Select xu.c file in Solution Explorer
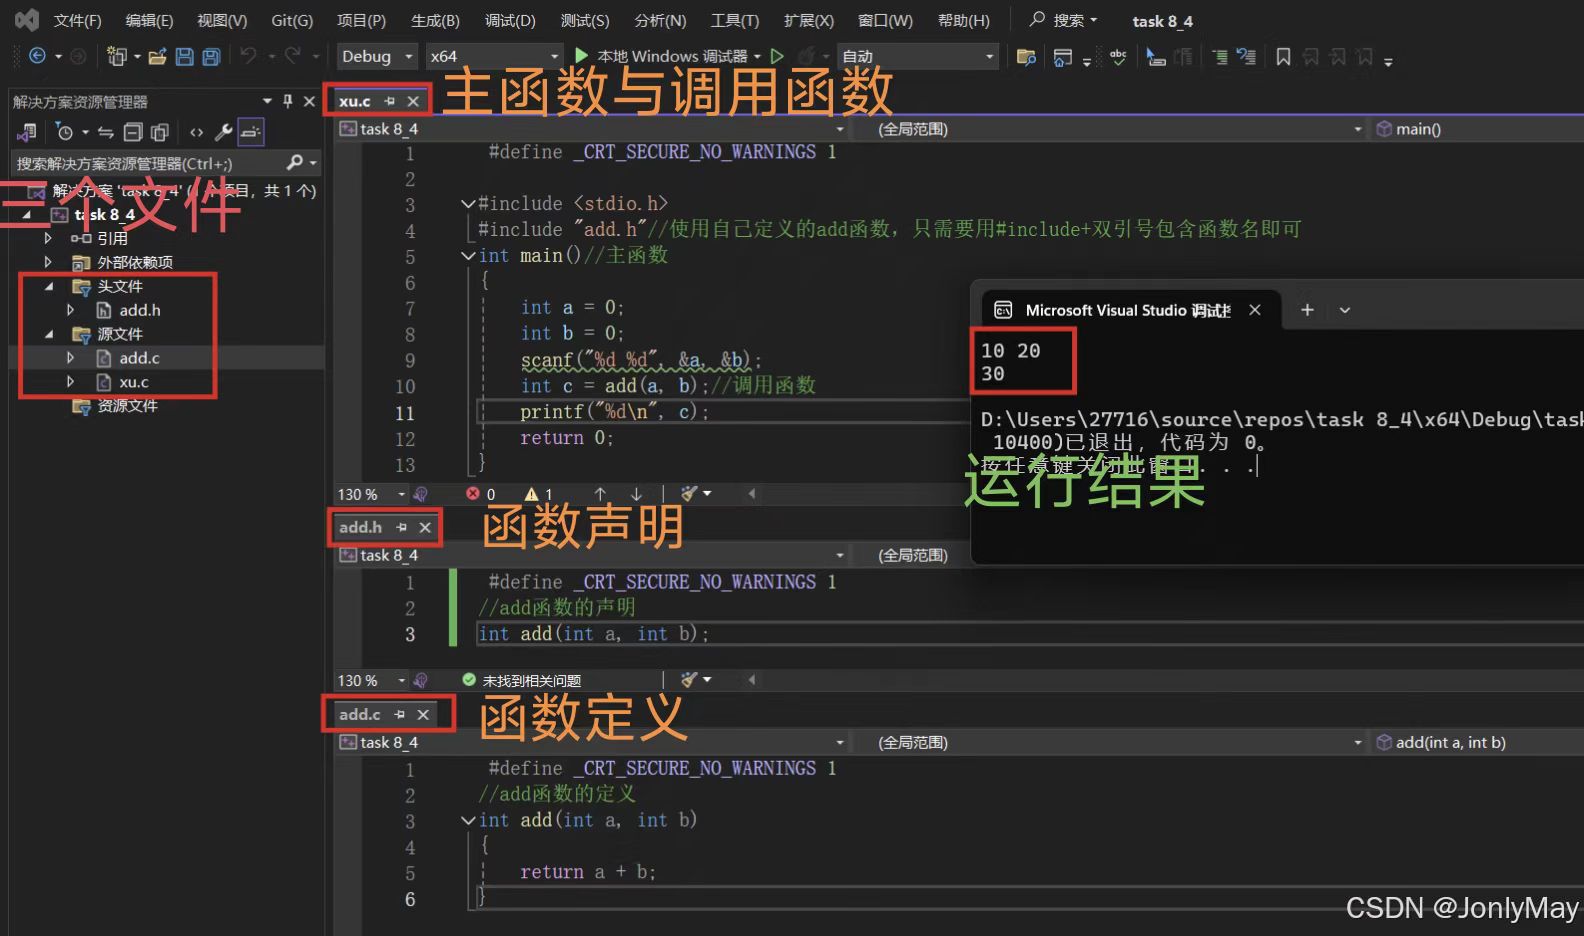1584x936 pixels. (x=133, y=382)
